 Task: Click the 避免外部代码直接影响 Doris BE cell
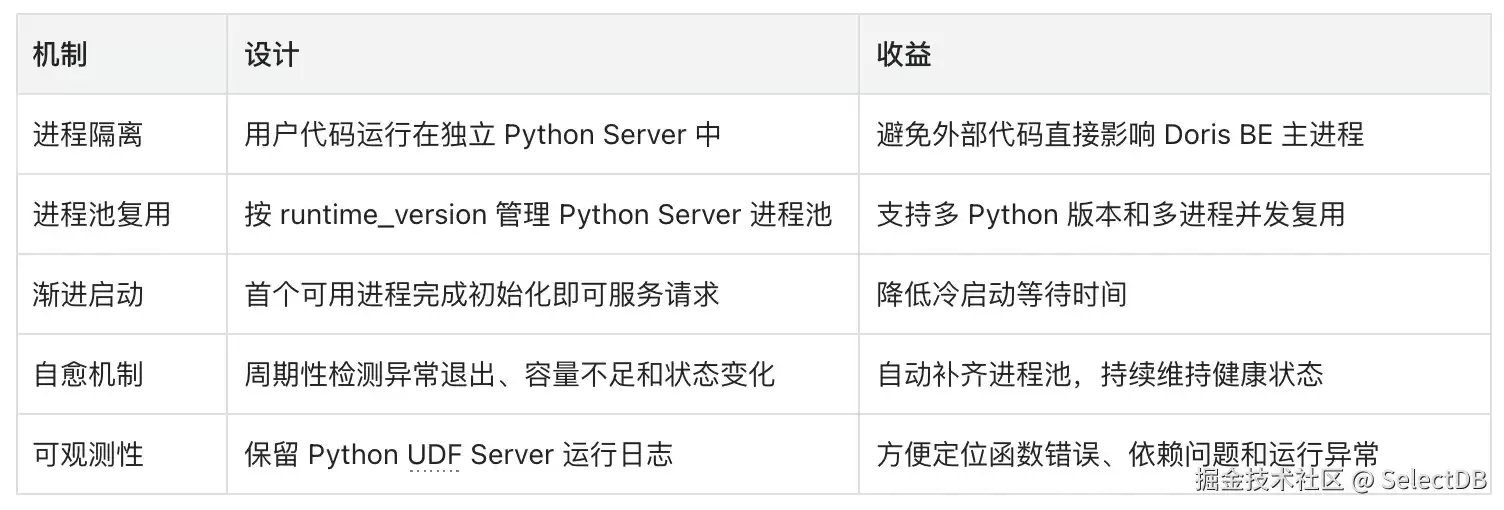(x=1173, y=134)
